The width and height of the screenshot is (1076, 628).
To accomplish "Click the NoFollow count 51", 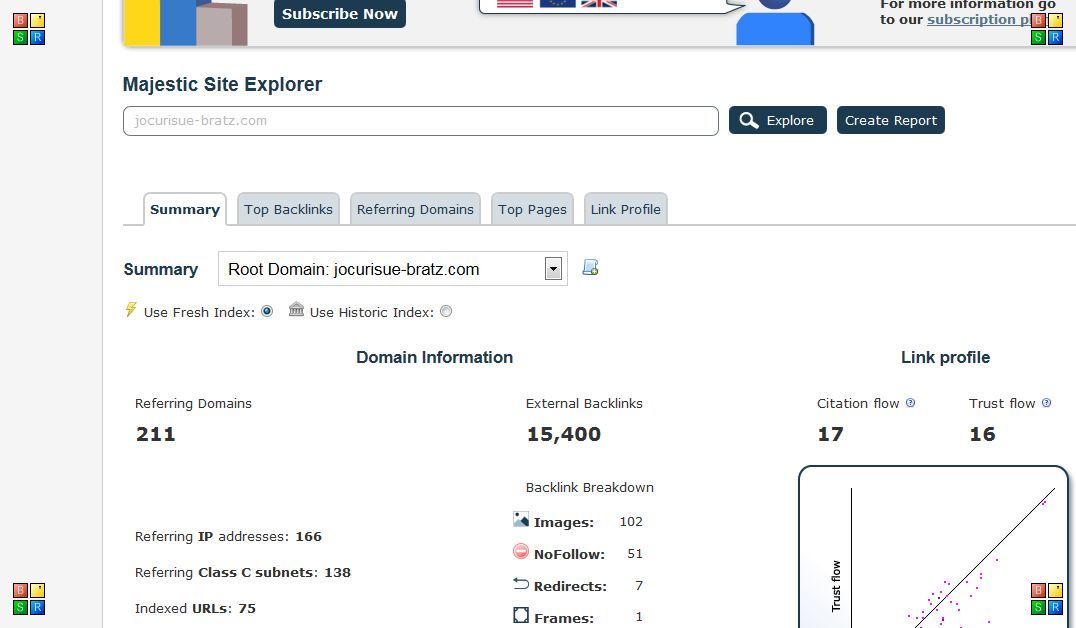I will pos(635,553).
